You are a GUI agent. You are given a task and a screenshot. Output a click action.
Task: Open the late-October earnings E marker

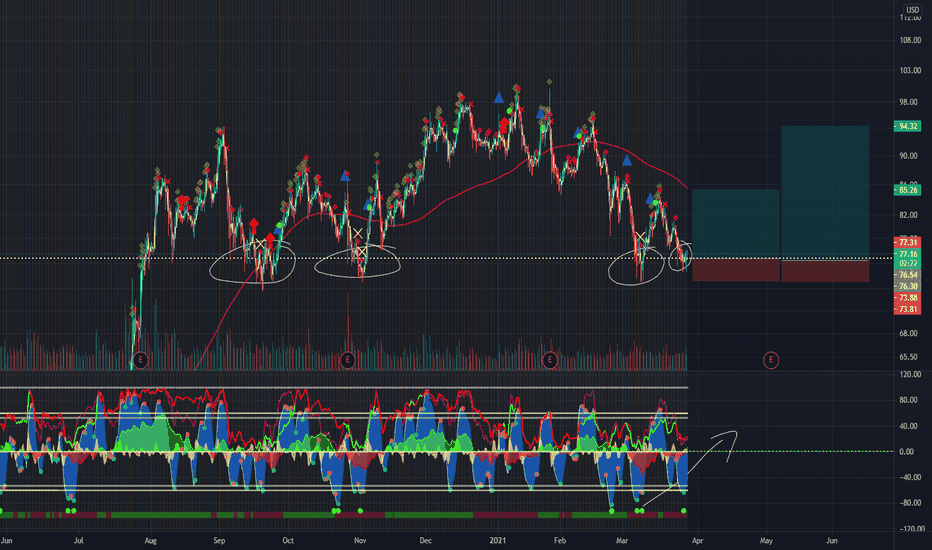tap(348, 360)
